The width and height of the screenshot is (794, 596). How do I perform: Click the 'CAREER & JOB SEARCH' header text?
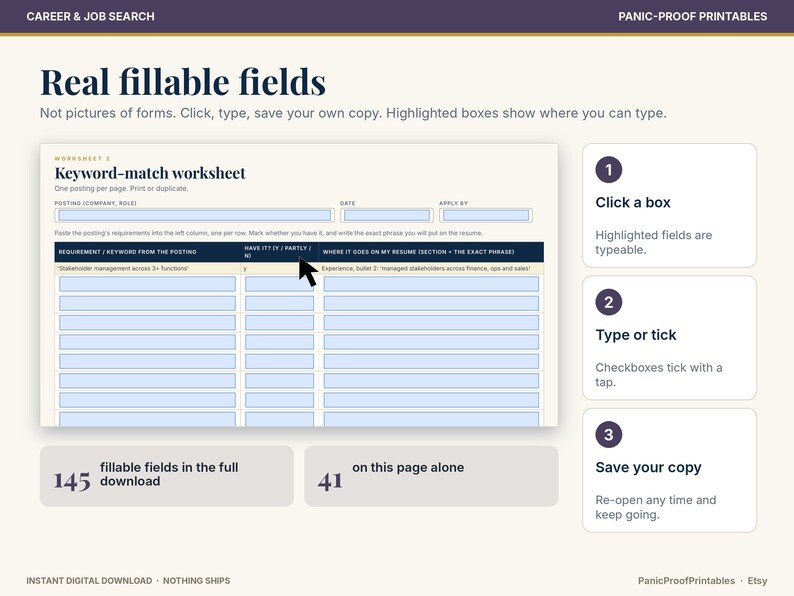coord(91,16)
